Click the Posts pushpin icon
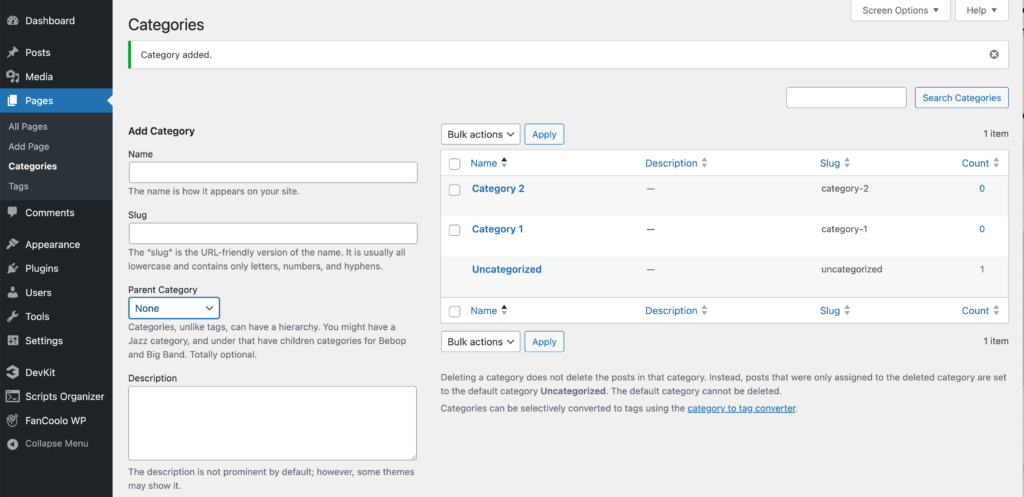 [12, 52]
